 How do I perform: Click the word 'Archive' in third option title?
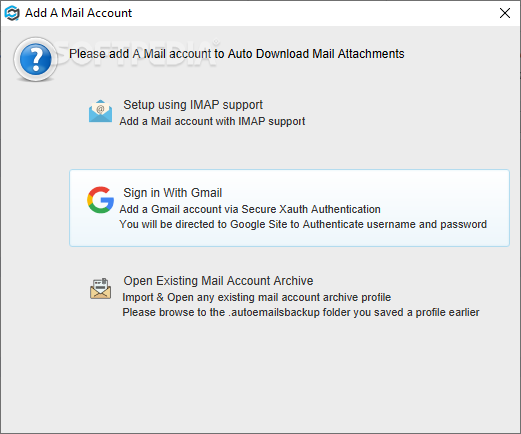[293, 281]
